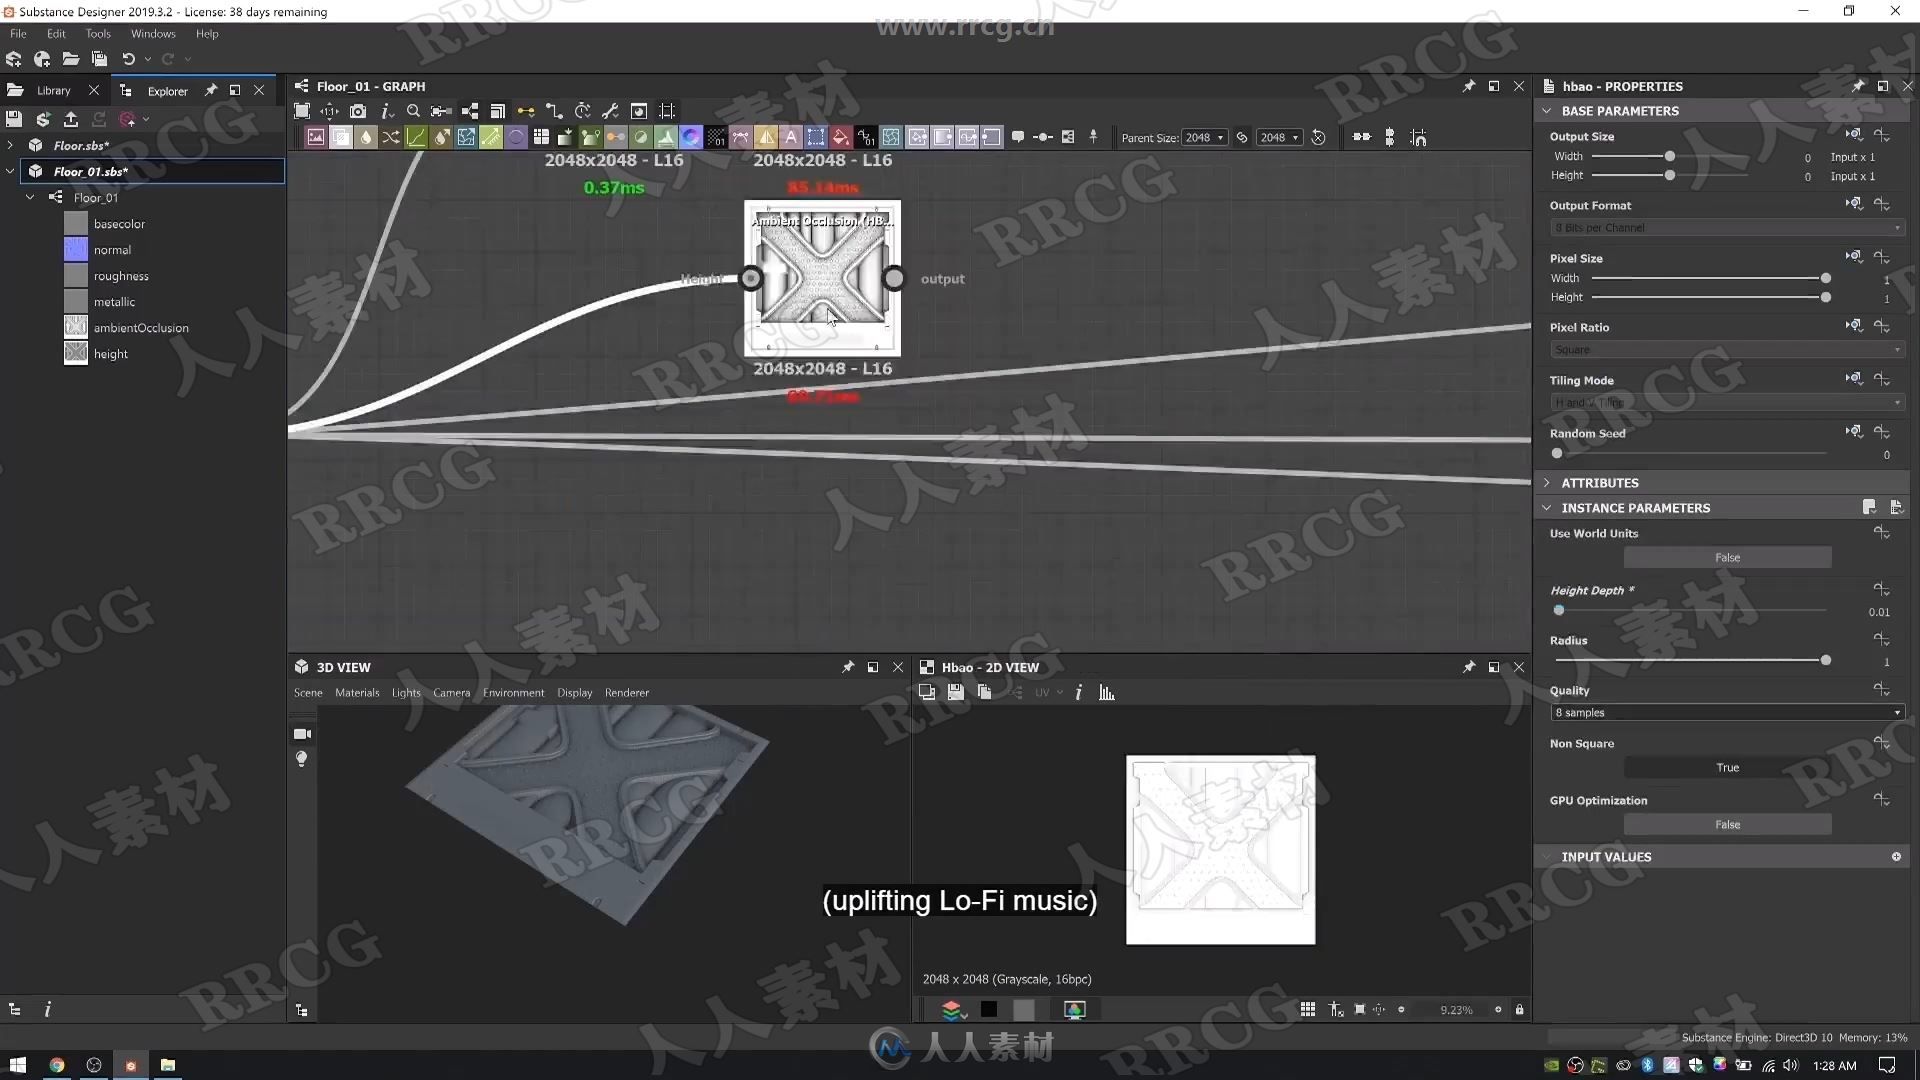
Task: Fit graph to view with frame icon
Action: click(302, 111)
